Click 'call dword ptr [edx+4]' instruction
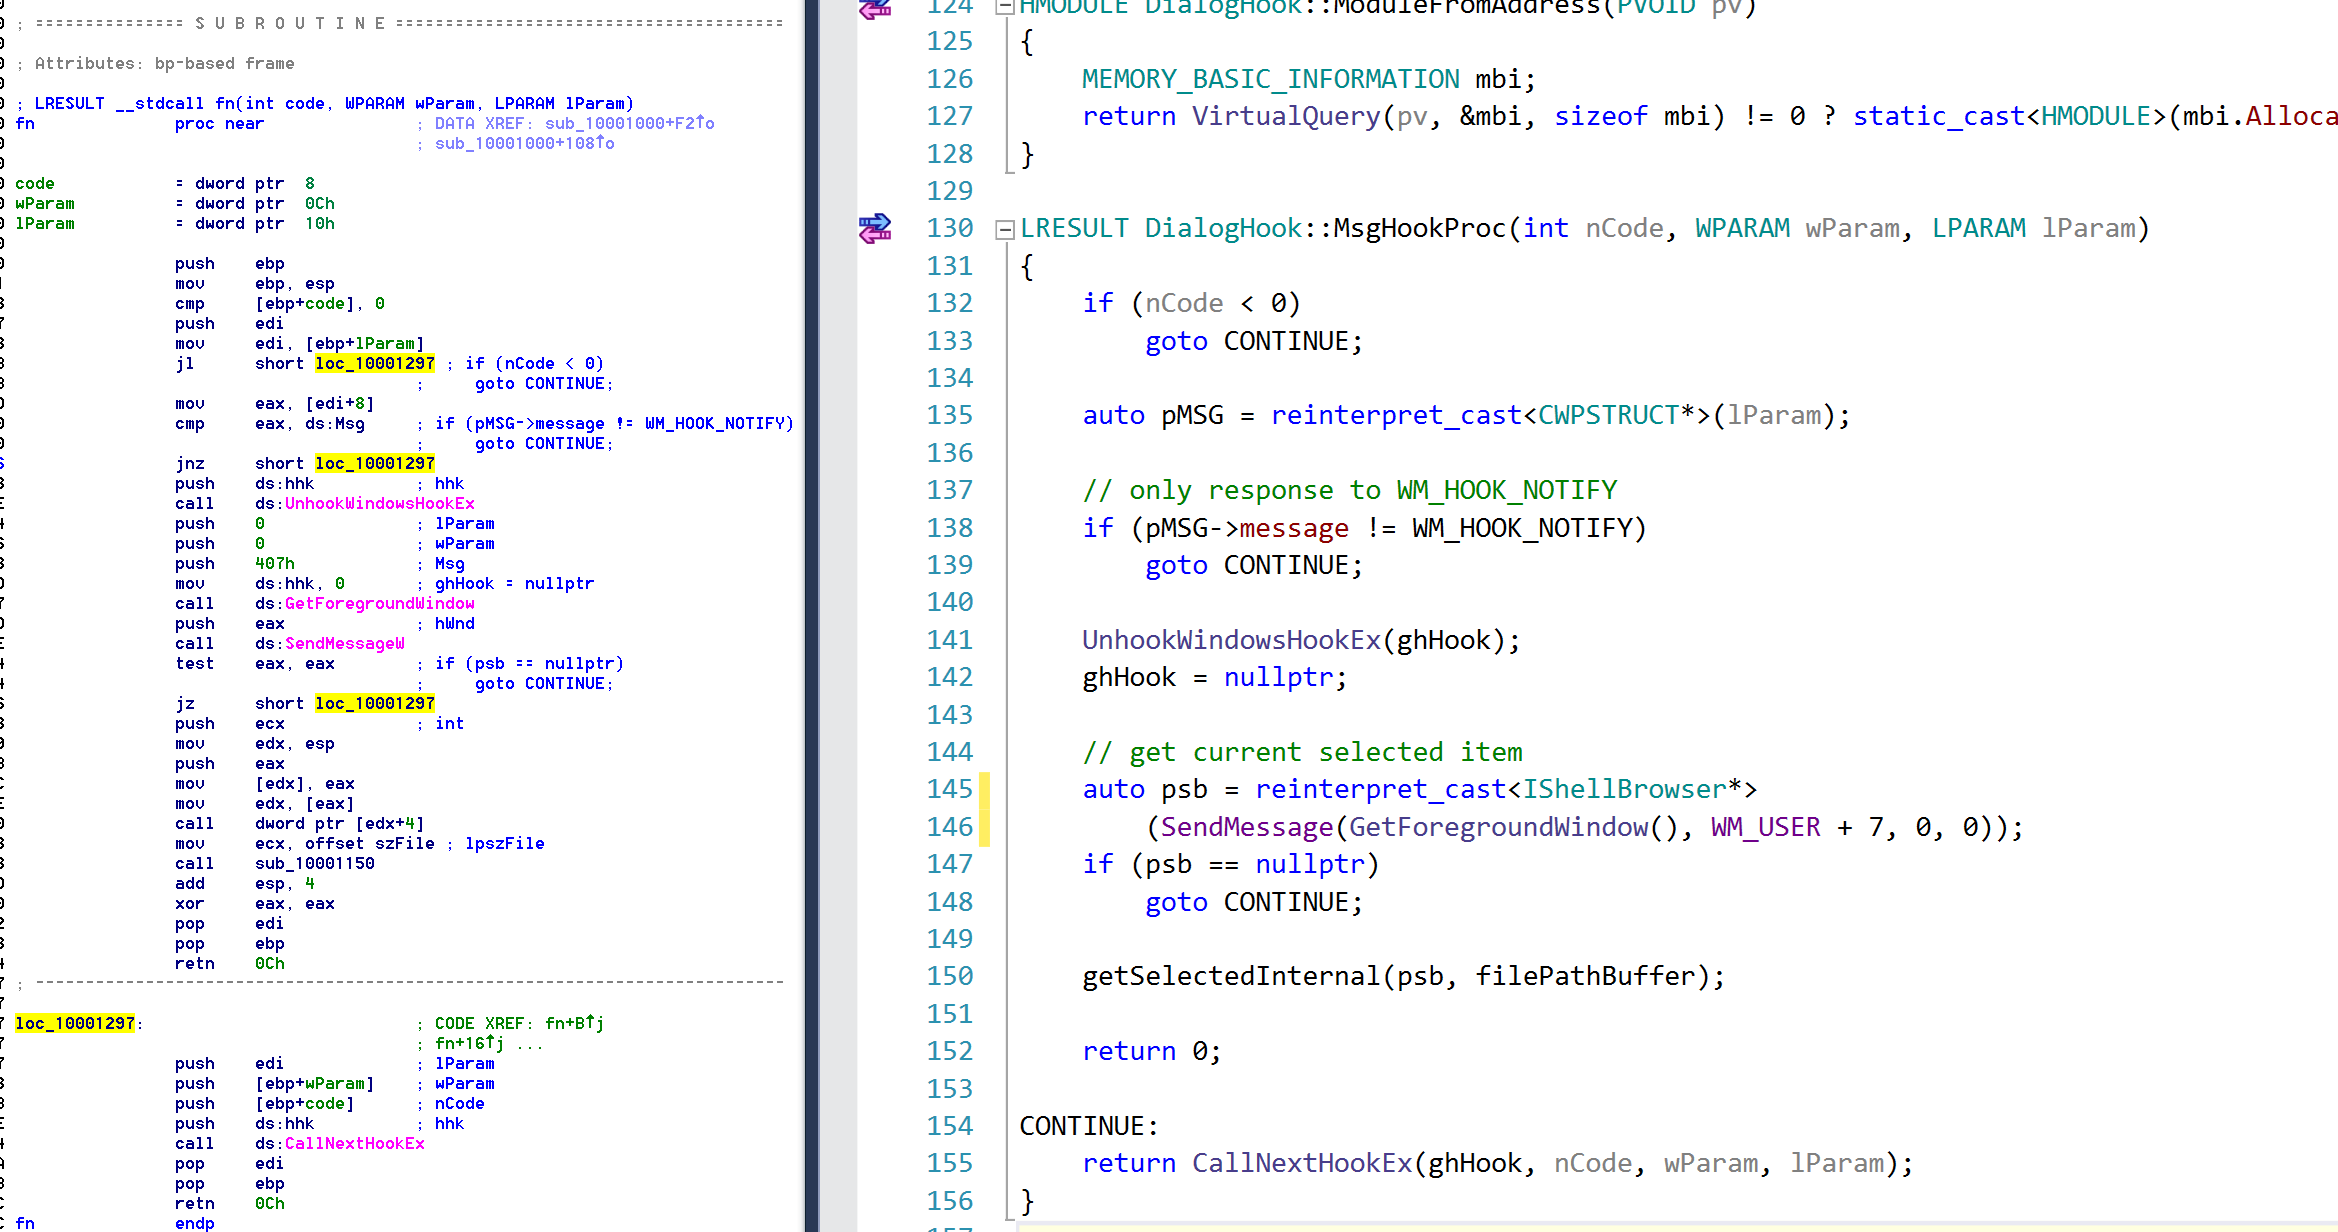This screenshot has width=2338, height=1232. click(300, 823)
